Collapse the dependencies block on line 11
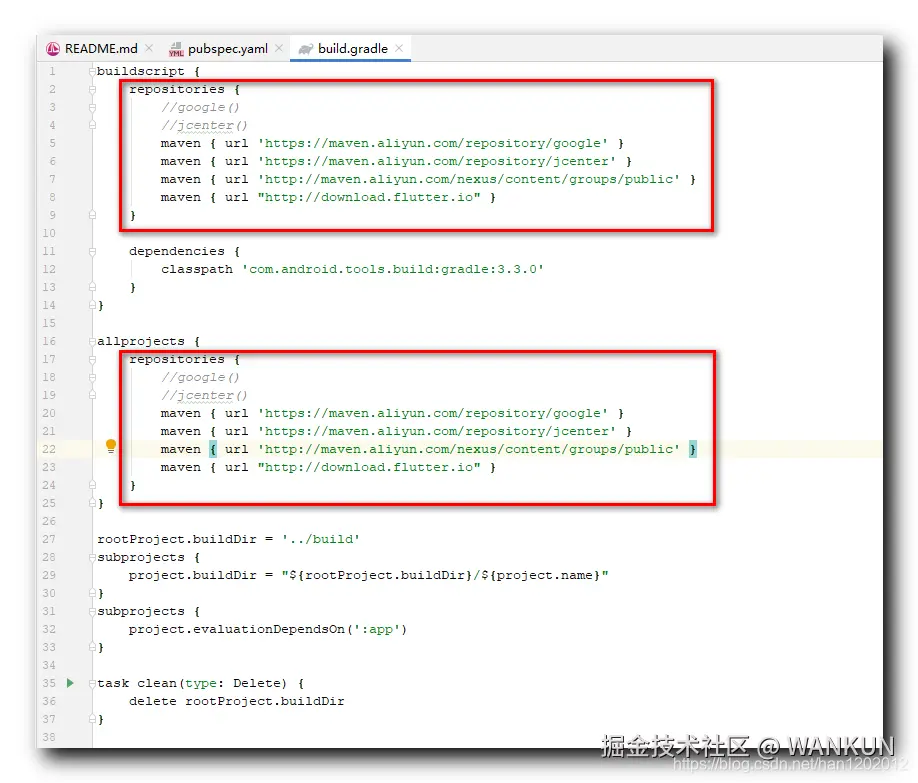Viewport: 918px width, 783px height. tap(93, 251)
